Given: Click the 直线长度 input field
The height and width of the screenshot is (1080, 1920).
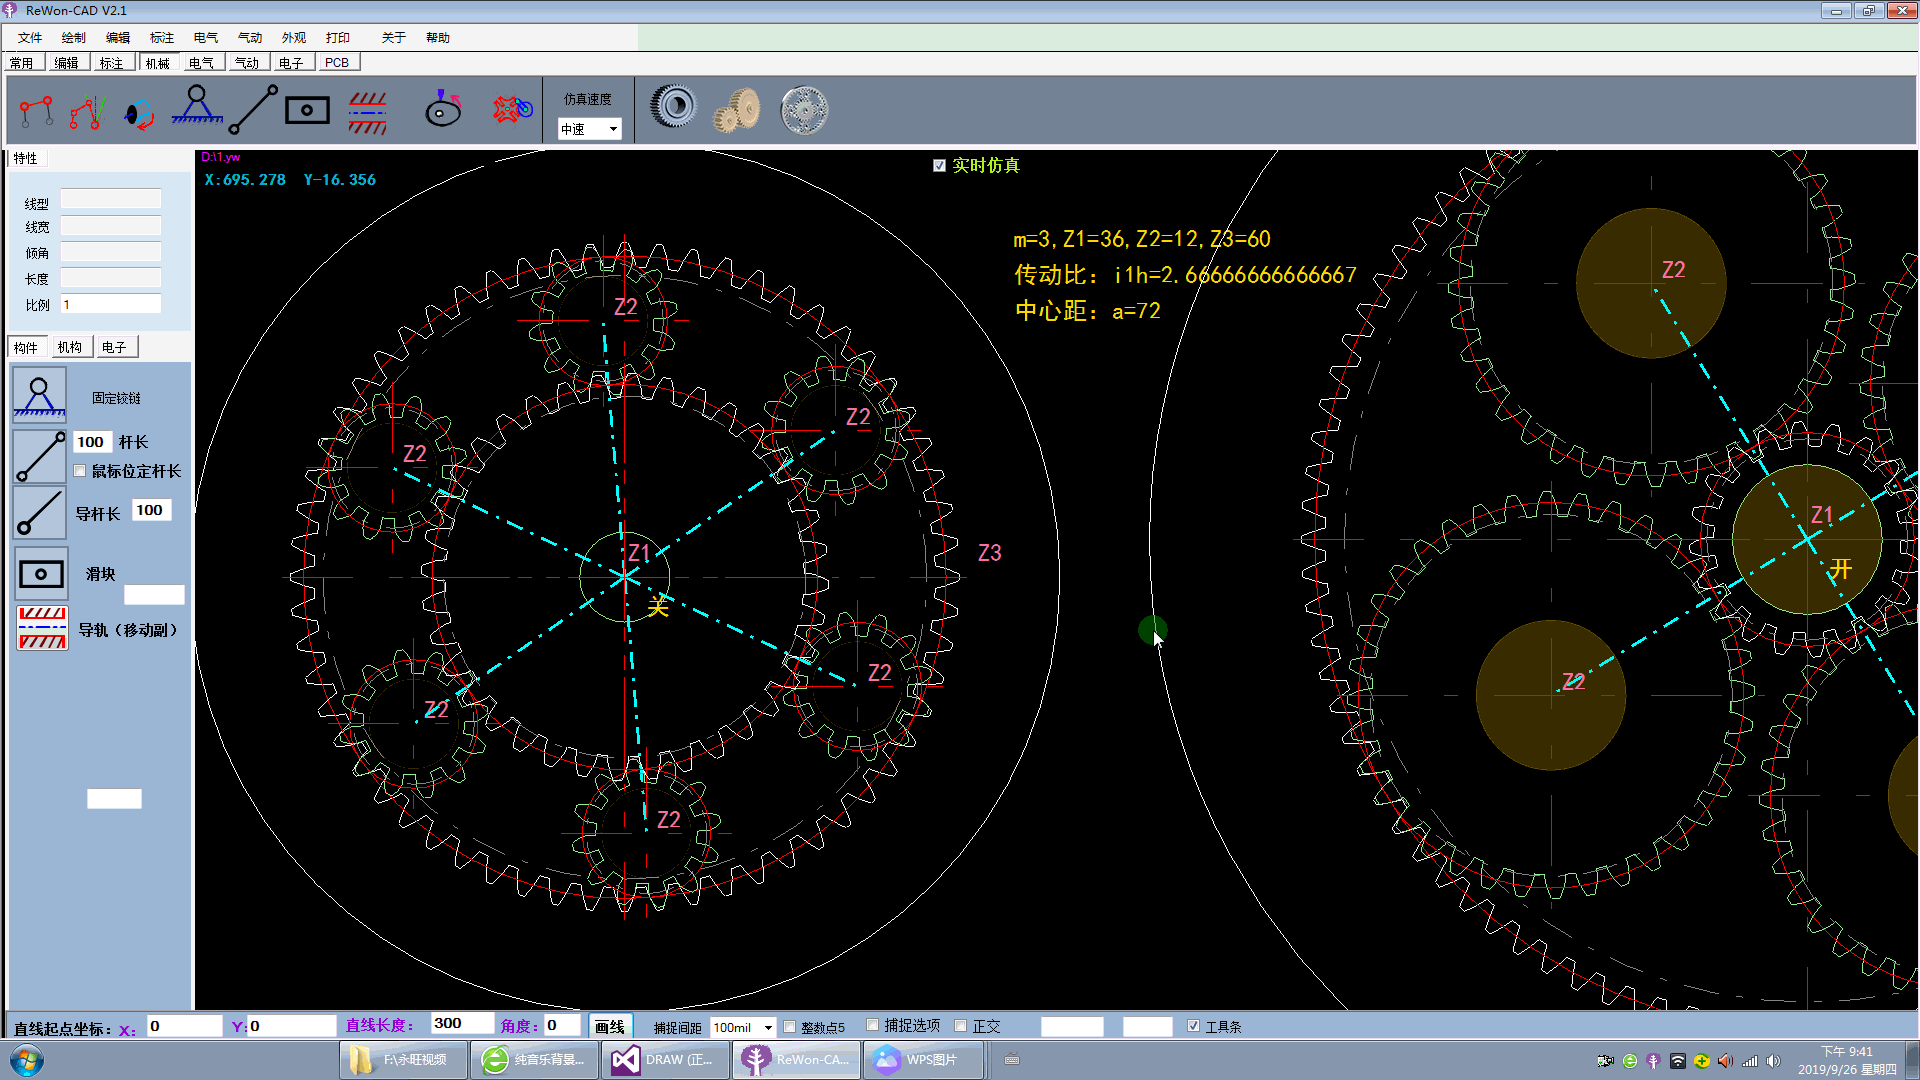Looking at the screenshot, I should click(x=461, y=1024).
